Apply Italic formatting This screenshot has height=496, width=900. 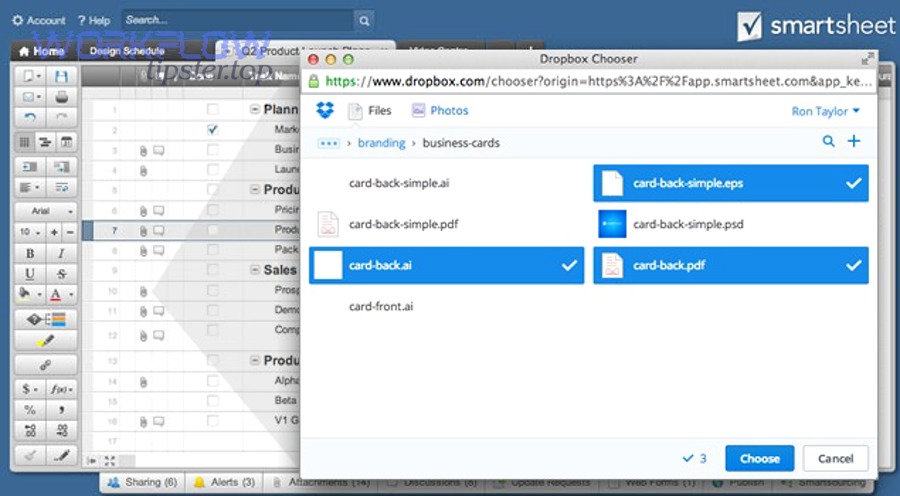tap(61, 253)
